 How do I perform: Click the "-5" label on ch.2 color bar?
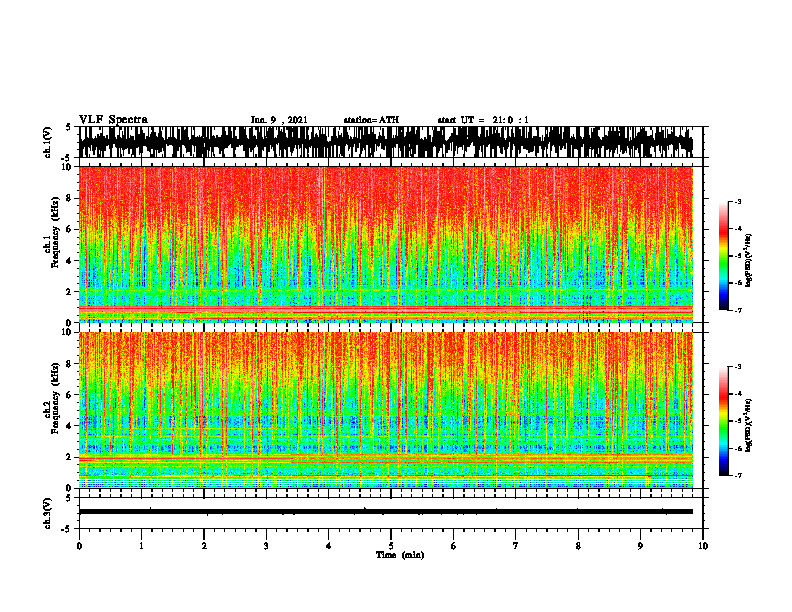(737, 421)
